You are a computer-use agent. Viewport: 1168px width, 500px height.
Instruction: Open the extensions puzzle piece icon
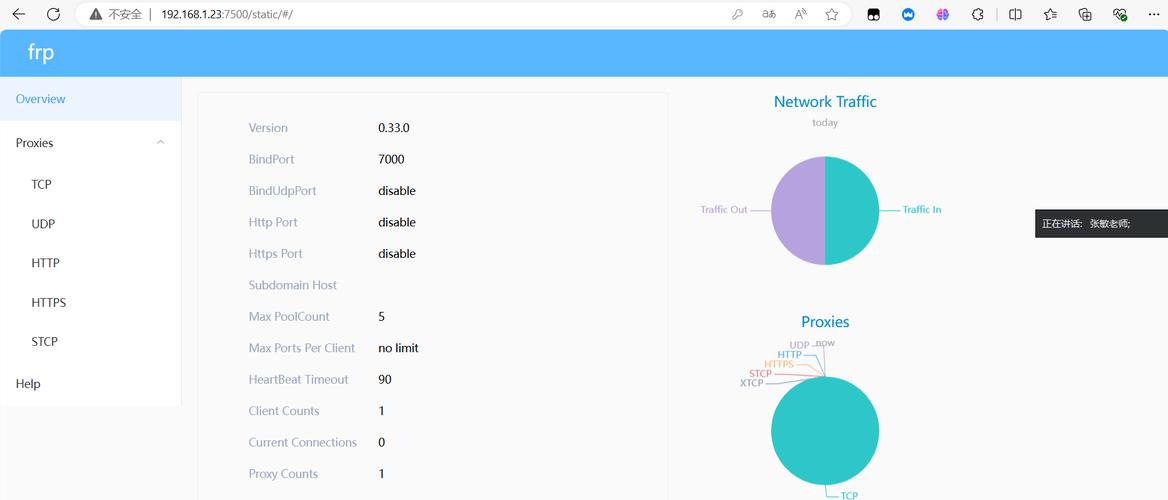tap(978, 14)
